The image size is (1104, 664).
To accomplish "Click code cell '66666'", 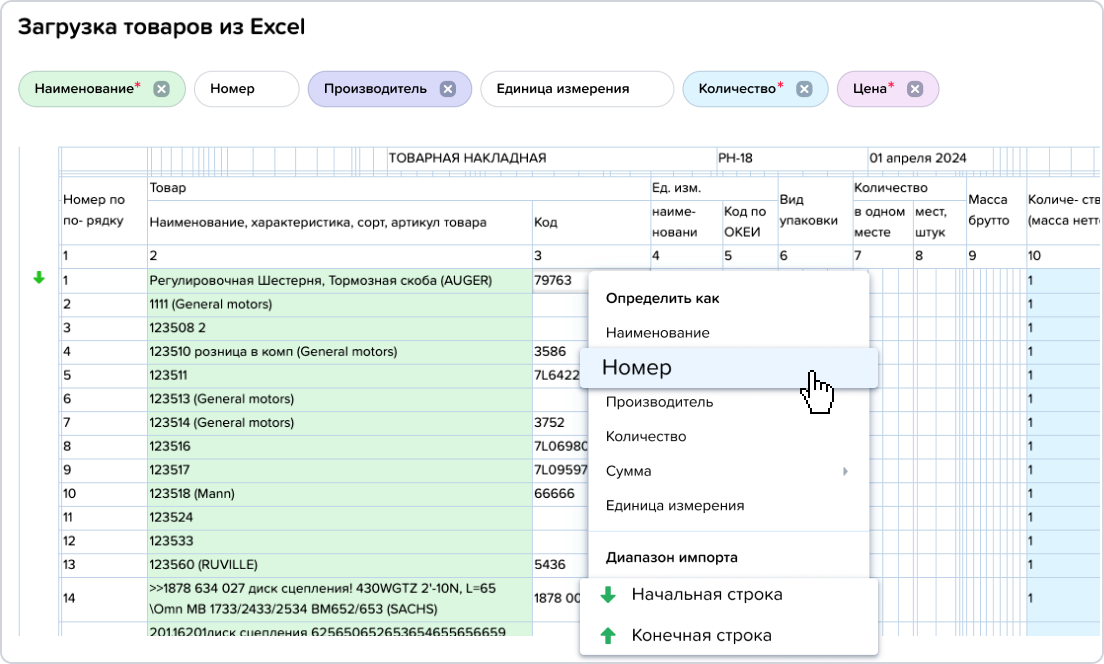I will pyautogui.click(x=560, y=494).
